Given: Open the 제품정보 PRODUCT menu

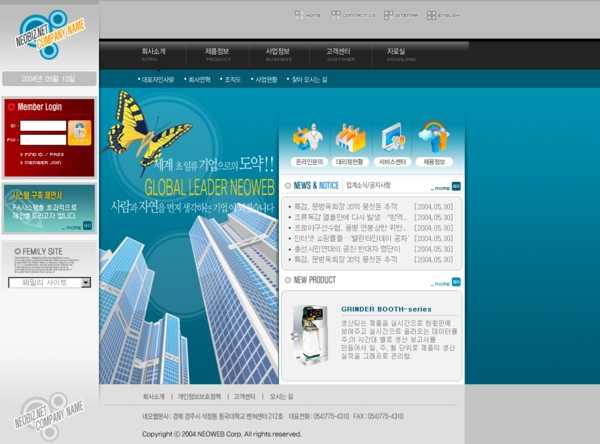Looking at the screenshot, I should coord(217,54).
